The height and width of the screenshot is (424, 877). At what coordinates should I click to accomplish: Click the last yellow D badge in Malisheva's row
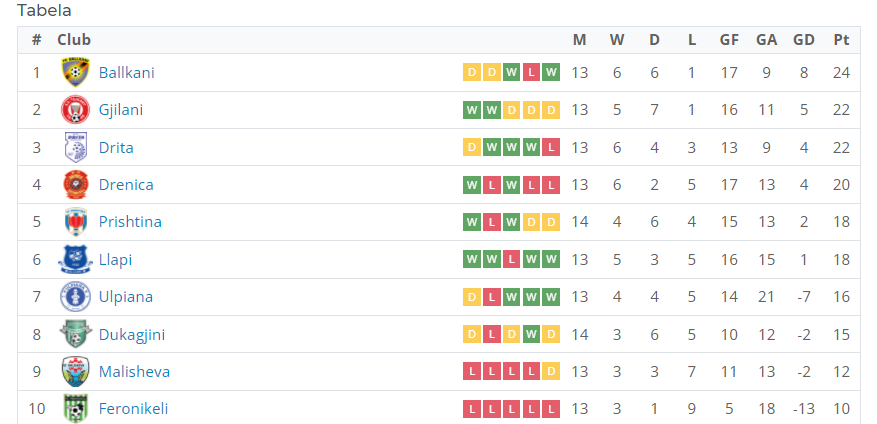(551, 371)
